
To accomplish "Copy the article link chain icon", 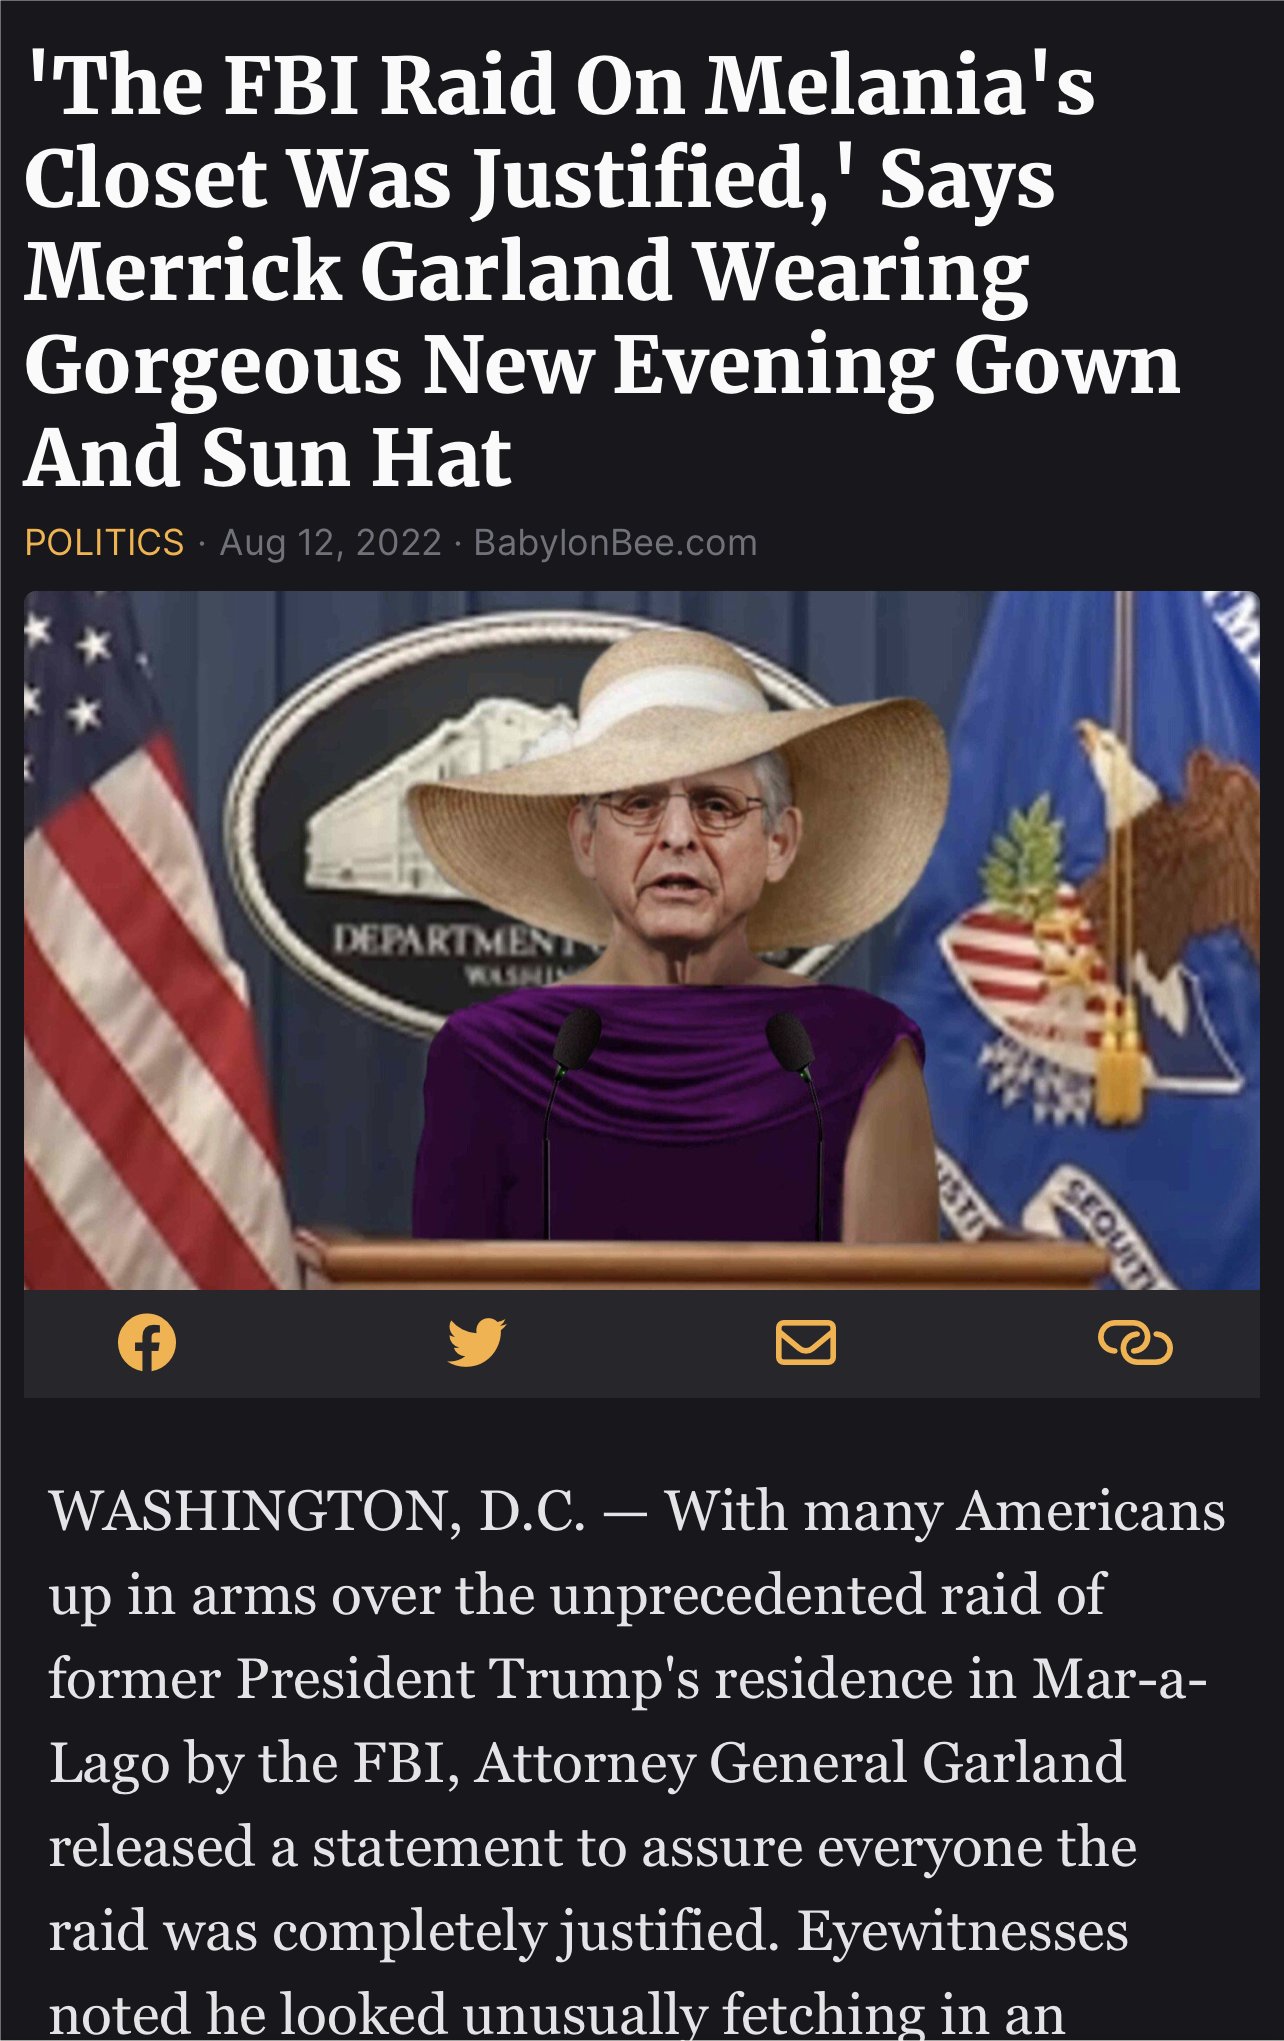I will [1135, 1342].
